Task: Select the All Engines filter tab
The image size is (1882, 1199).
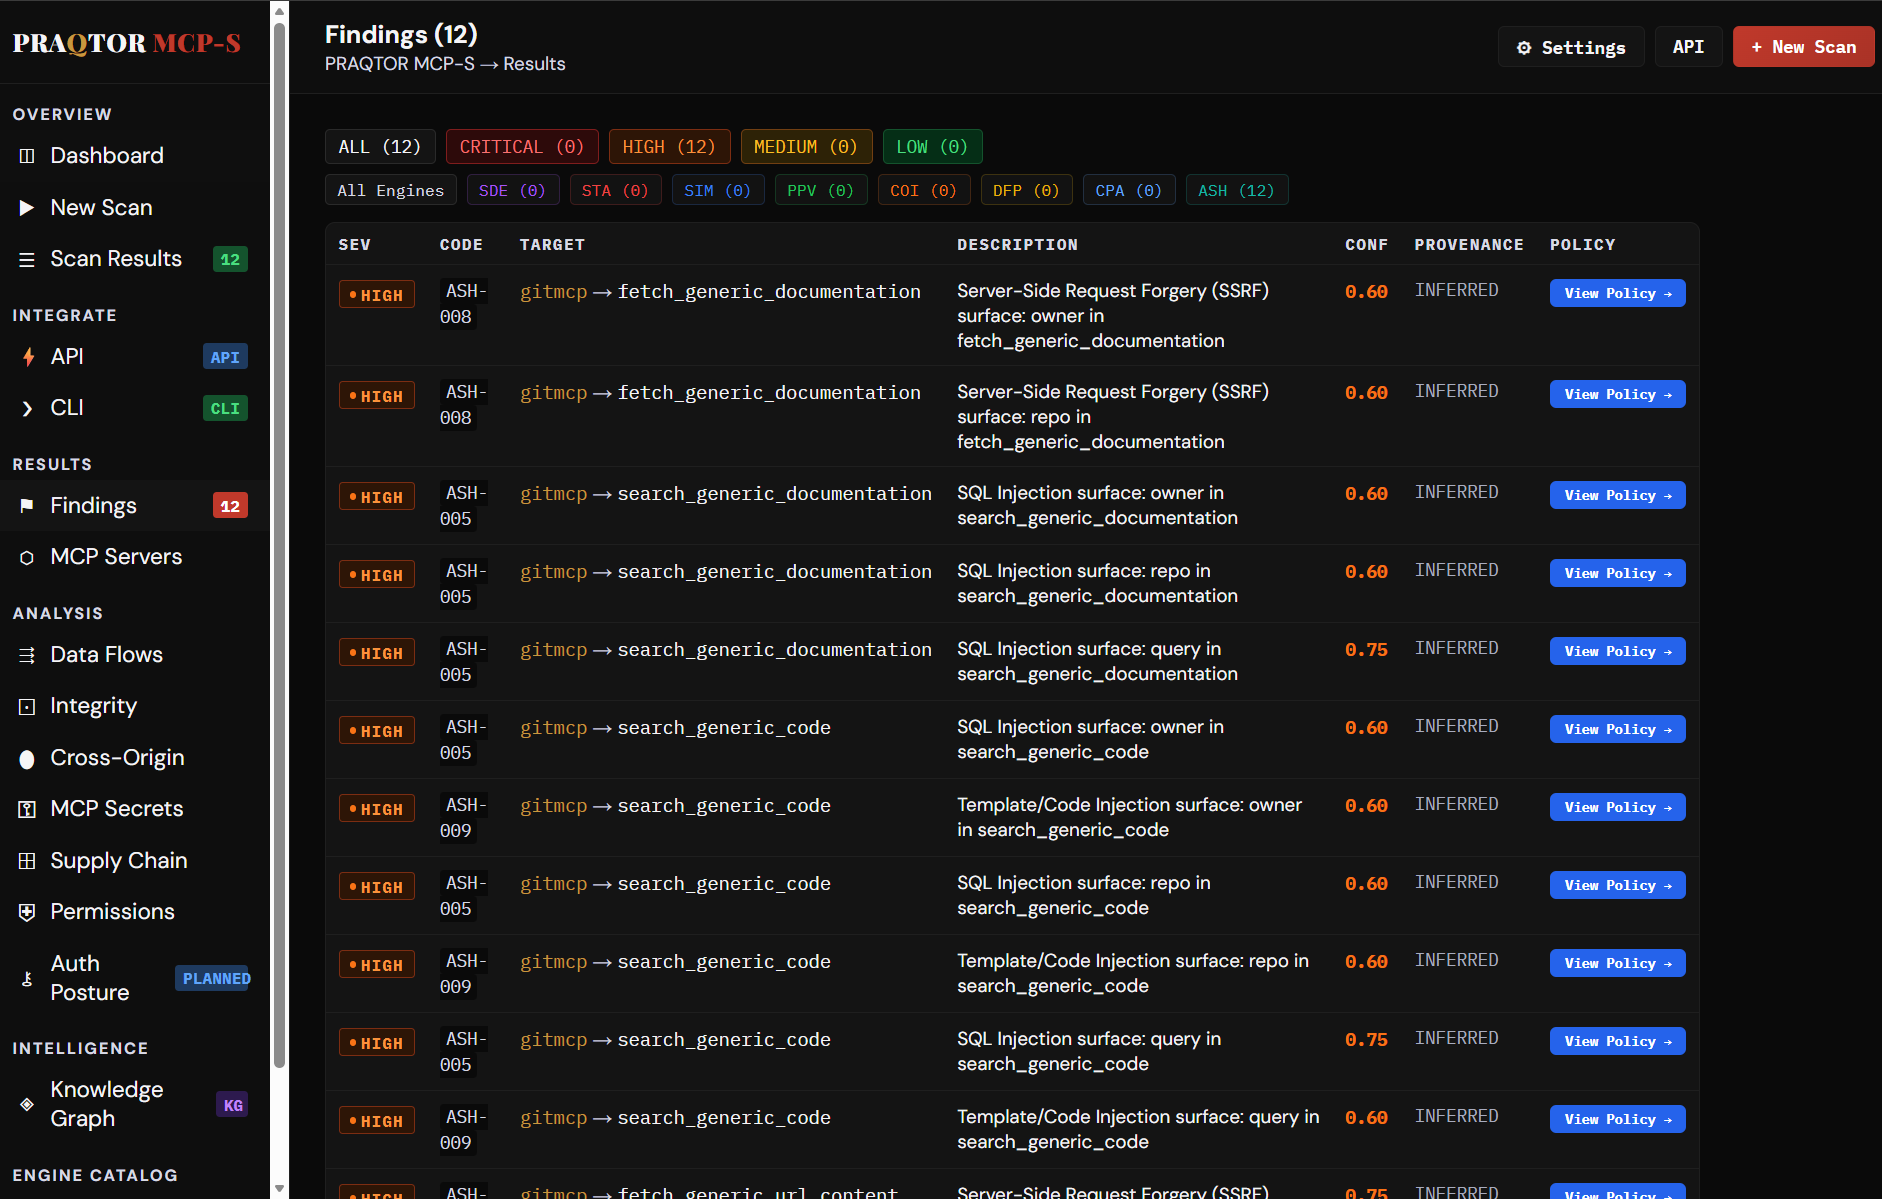Action: point(390,190)
